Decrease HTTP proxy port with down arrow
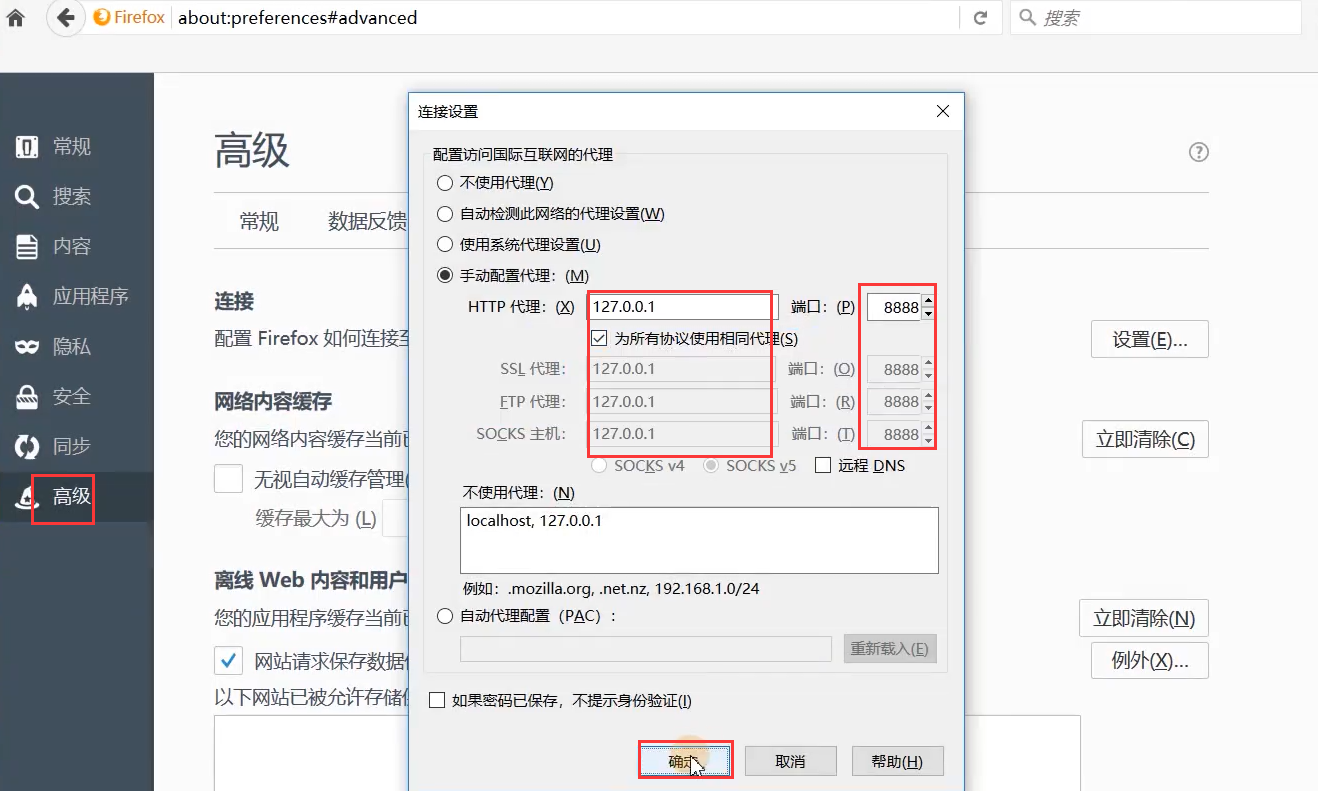The width and height of the screenshot is (1318, 791). coord(928,314)
